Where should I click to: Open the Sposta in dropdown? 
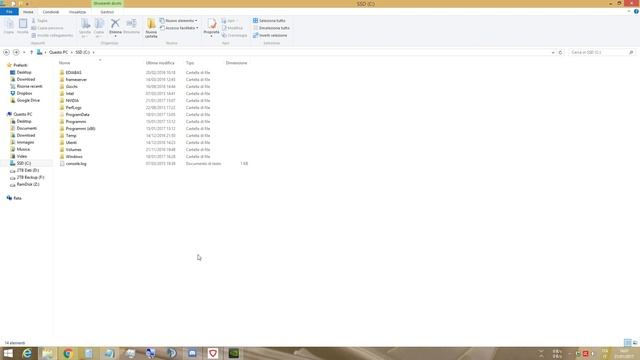click(85, 28)
